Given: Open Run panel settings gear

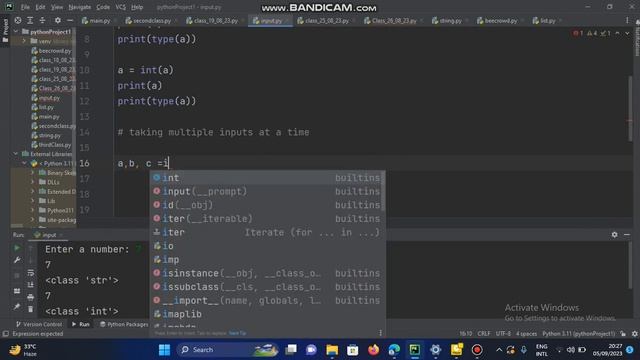Looking at the screenshot, I should coord(614,235).
